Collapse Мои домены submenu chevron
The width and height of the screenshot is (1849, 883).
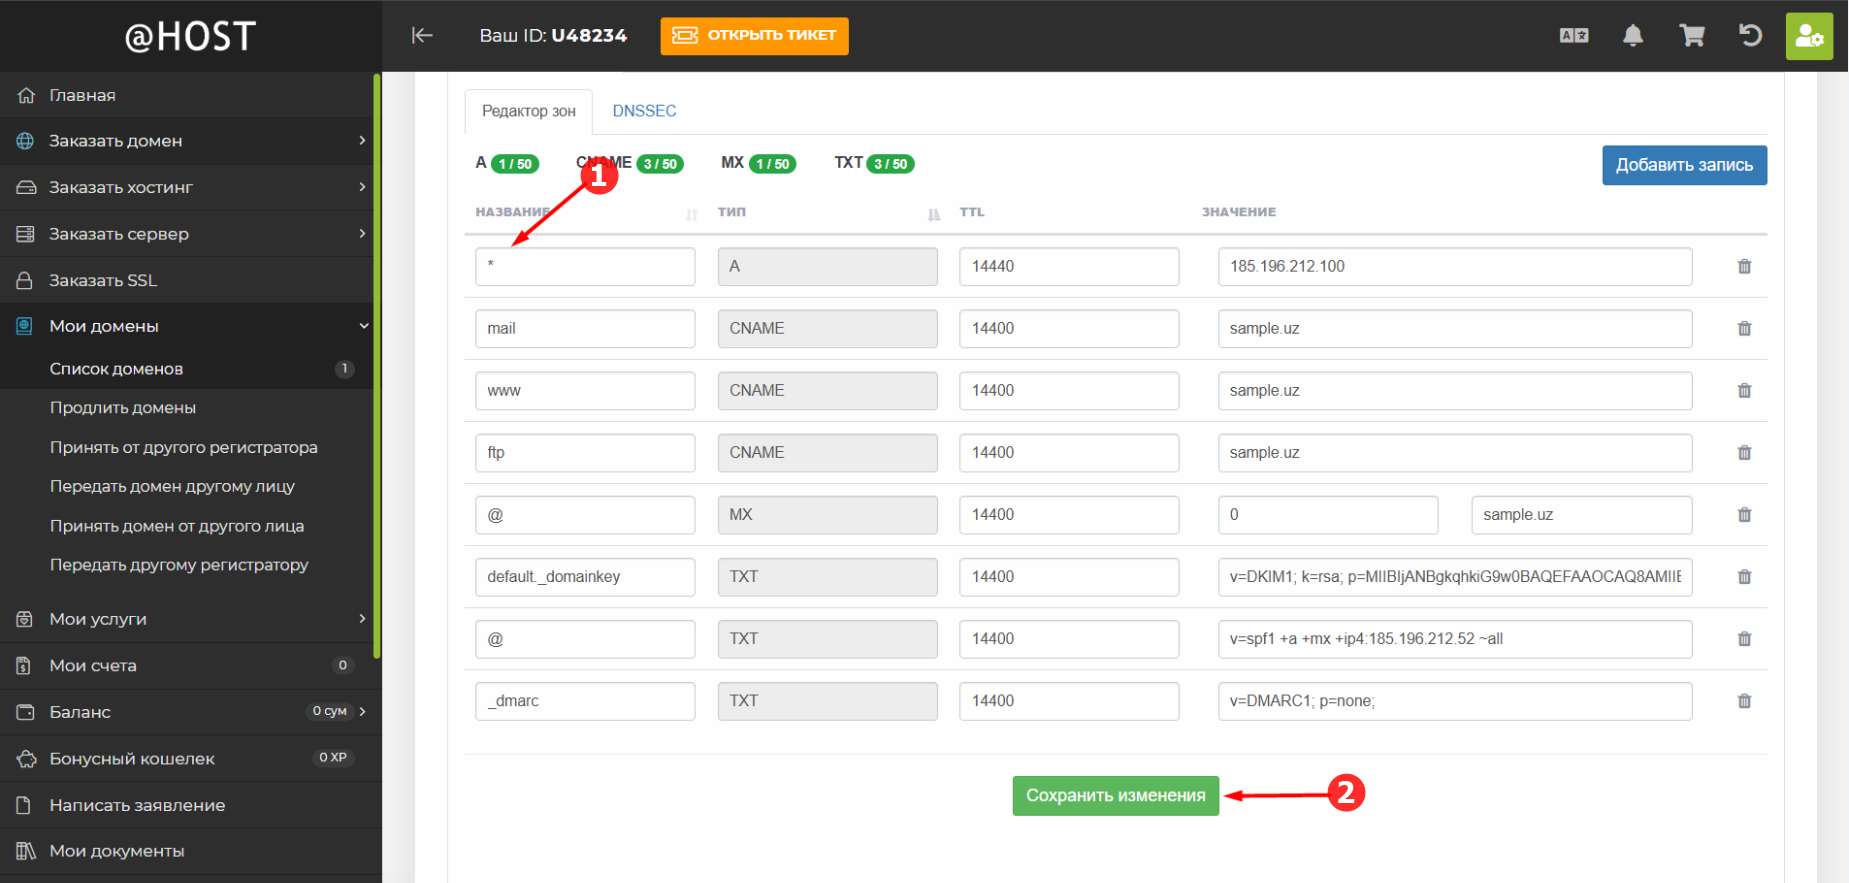[363, 326]
